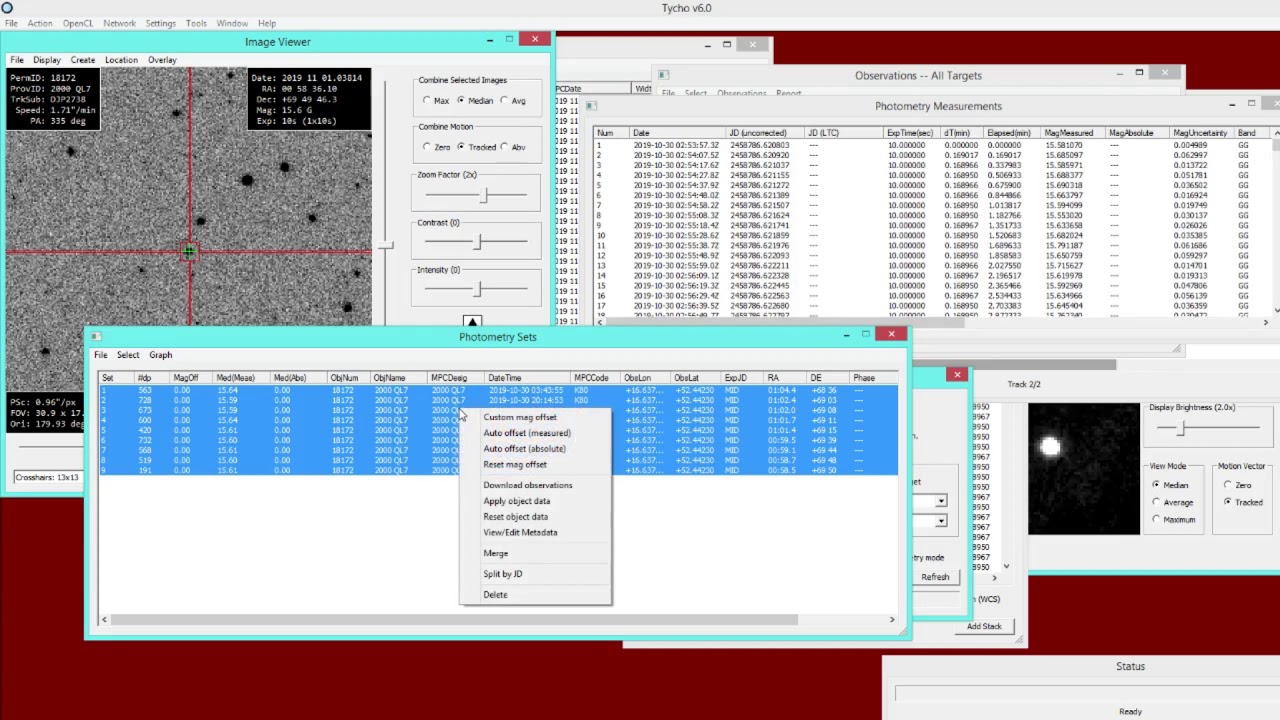Viewport: 1280px width, 720px height.
Task: Click the Observations All Targets window icon
Action: pos(663,75)
